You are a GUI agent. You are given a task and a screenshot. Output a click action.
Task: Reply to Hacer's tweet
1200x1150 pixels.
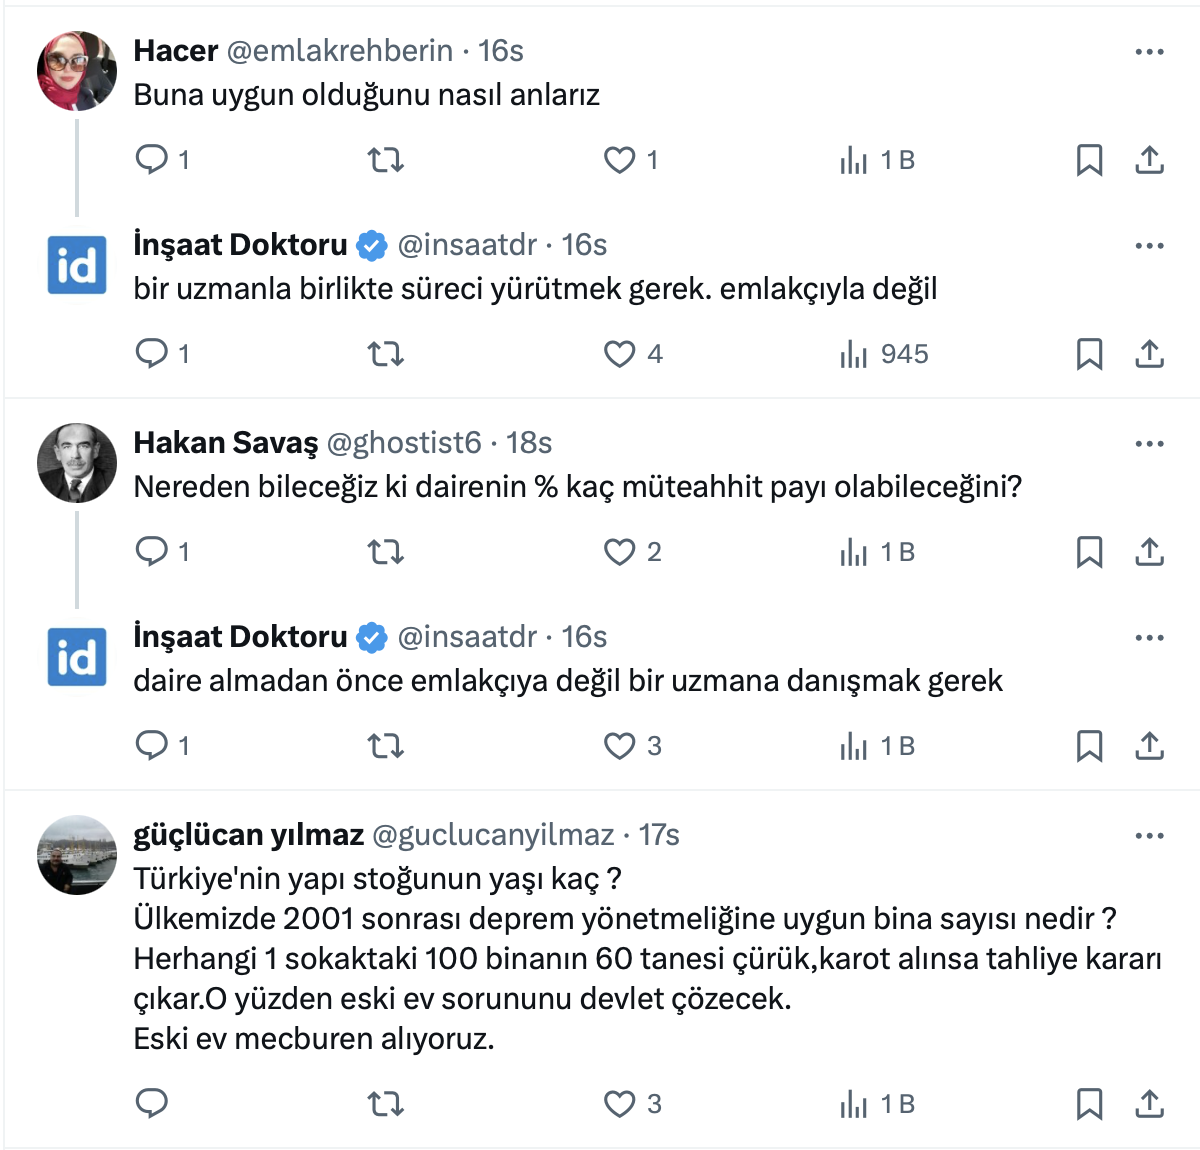point(152,160)
